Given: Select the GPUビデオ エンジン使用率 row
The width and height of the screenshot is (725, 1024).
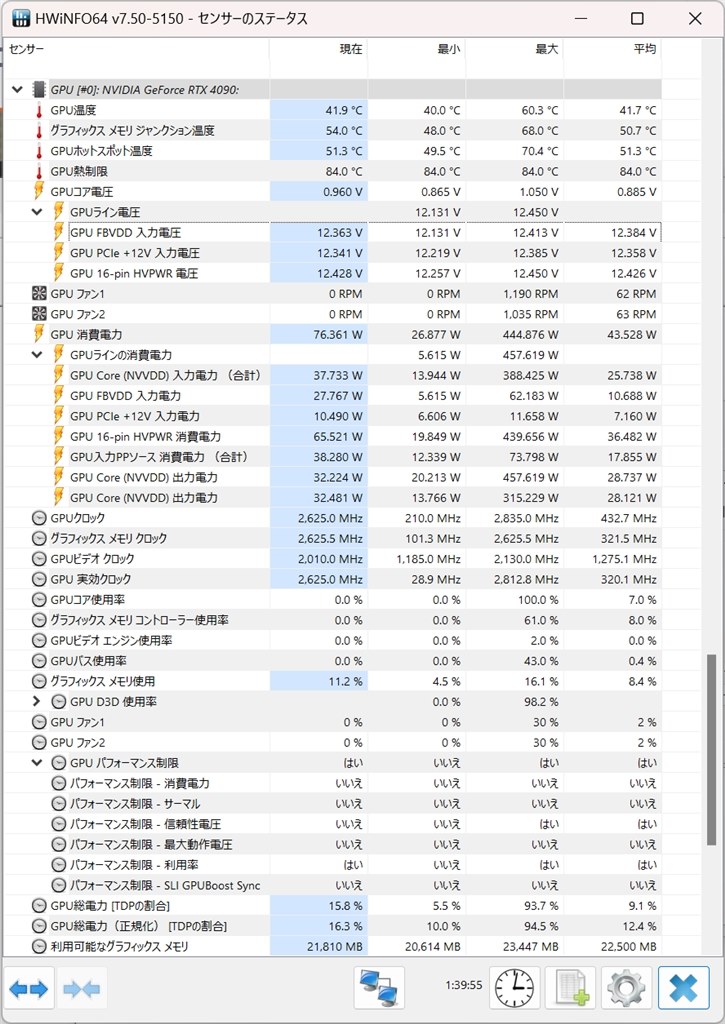Looking at the screenshot, I should point(332,640).
